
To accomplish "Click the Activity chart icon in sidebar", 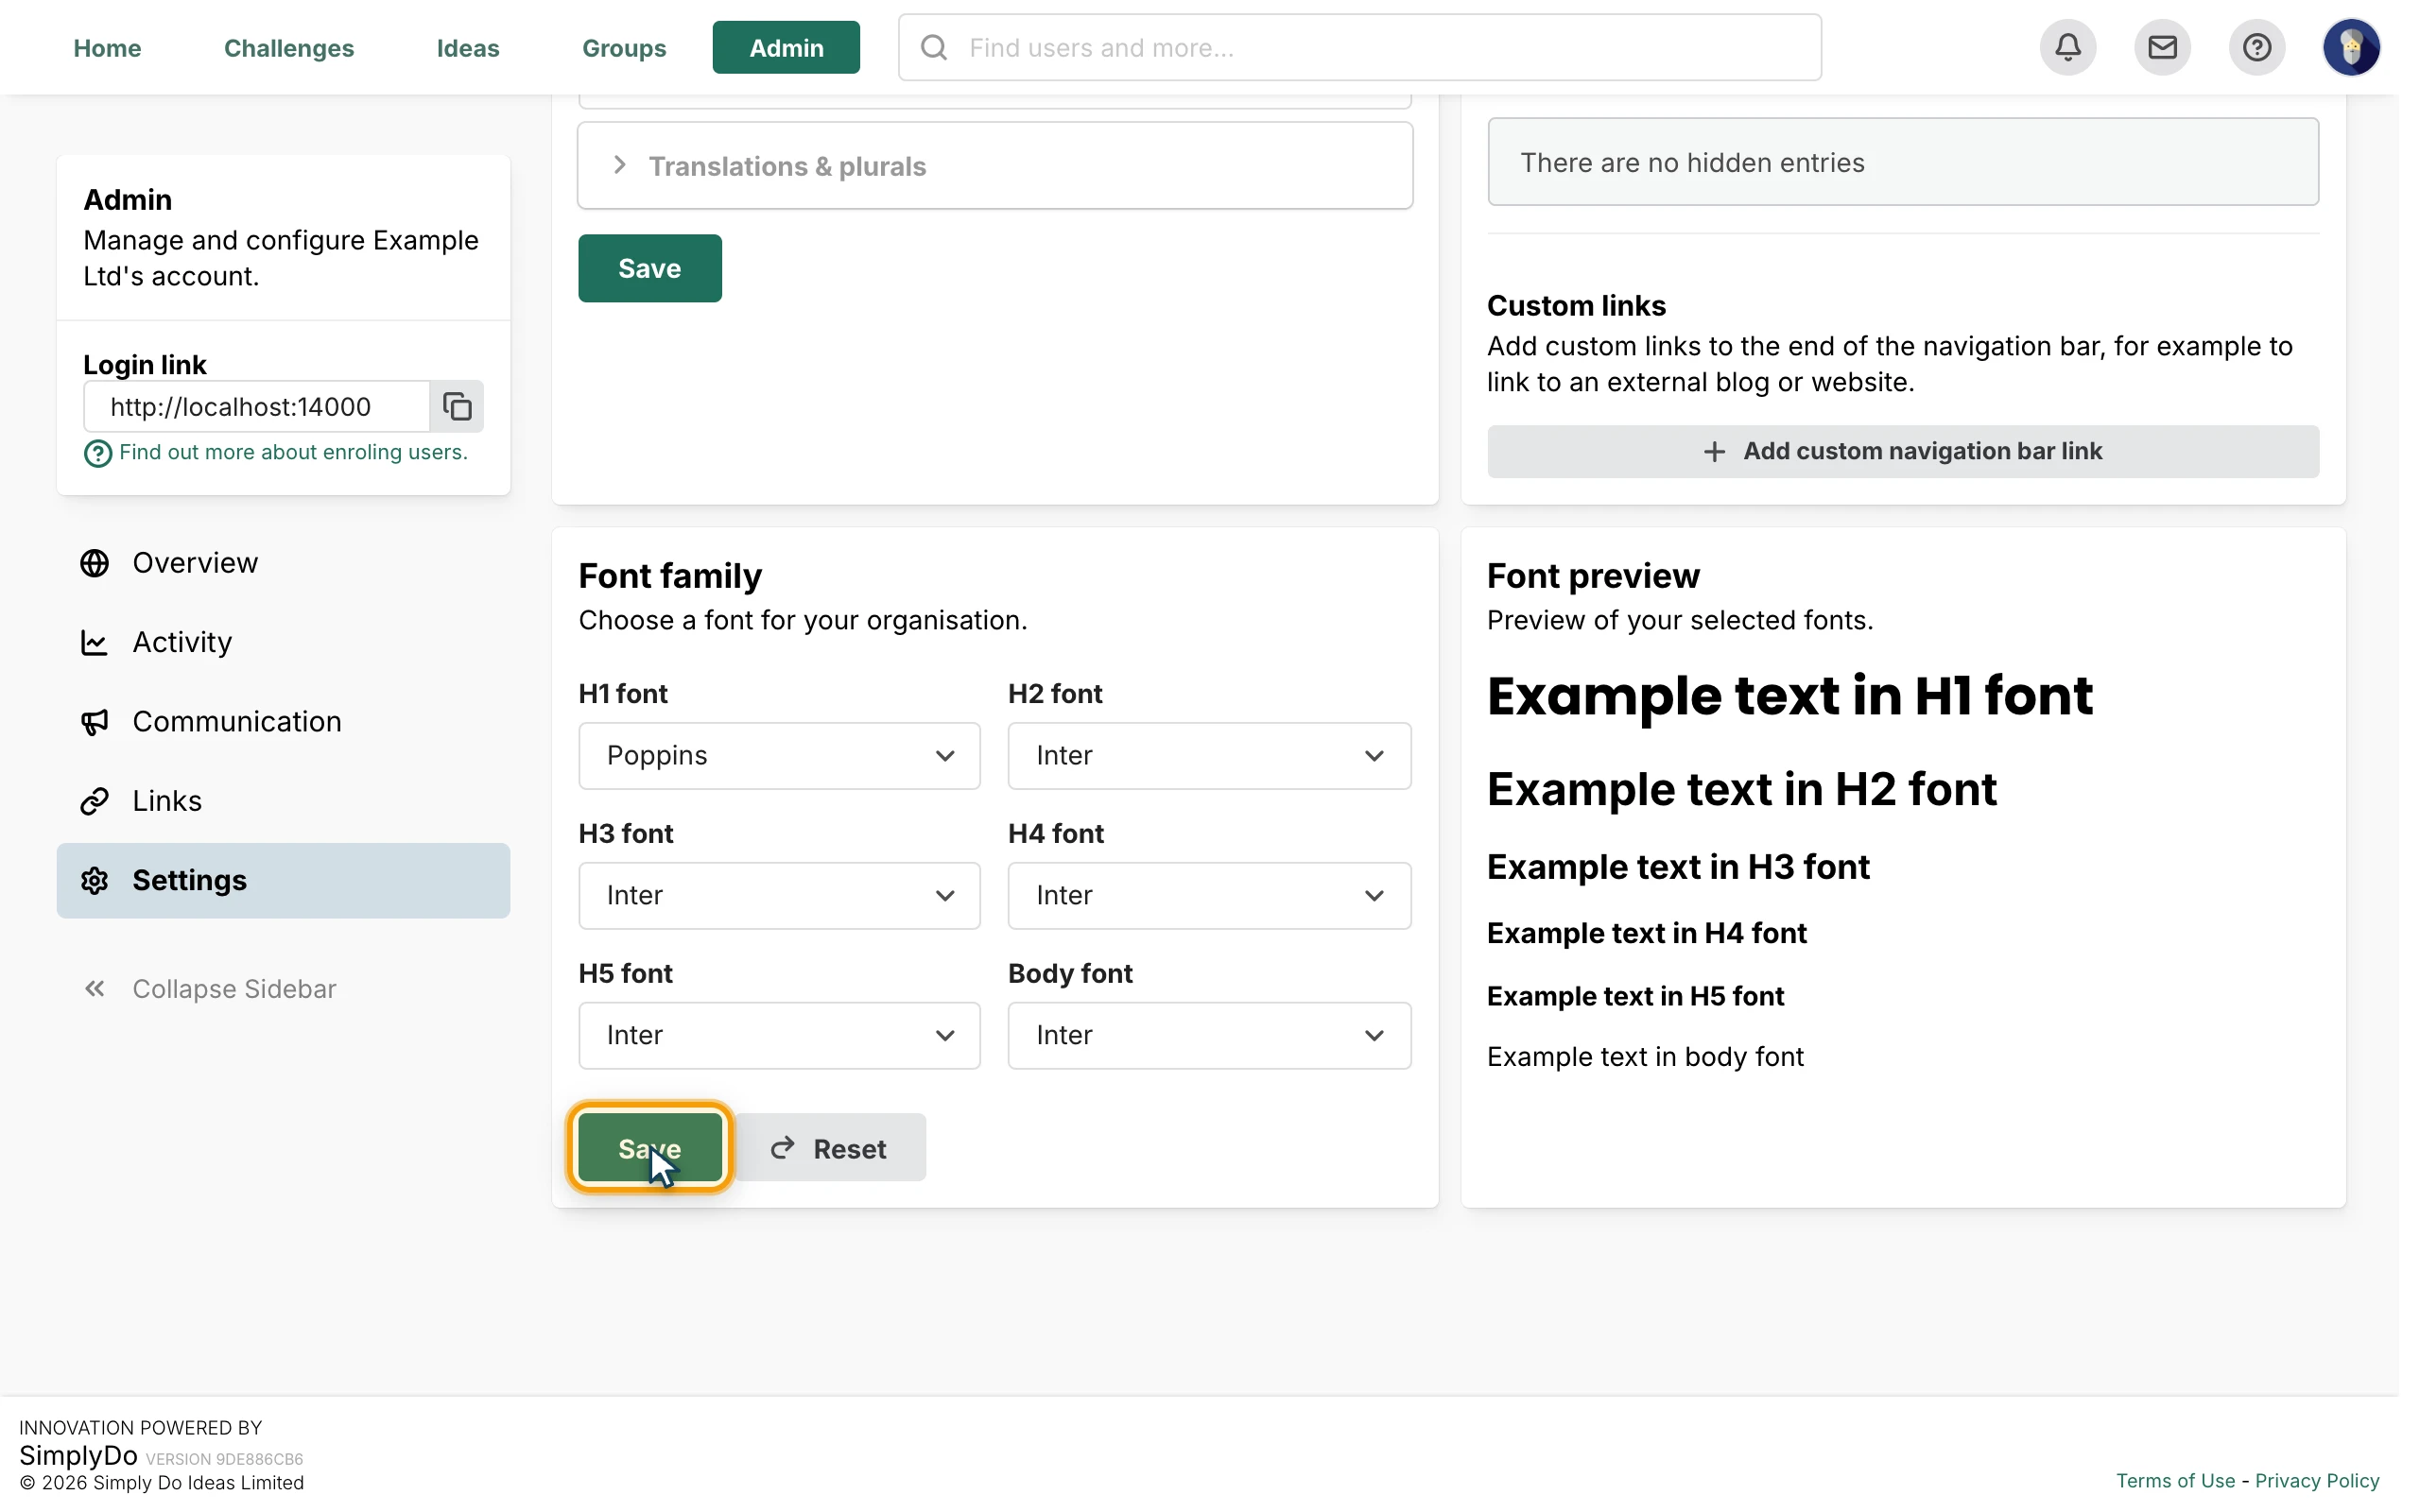I will pyautogui.click(x=95, y=642).
